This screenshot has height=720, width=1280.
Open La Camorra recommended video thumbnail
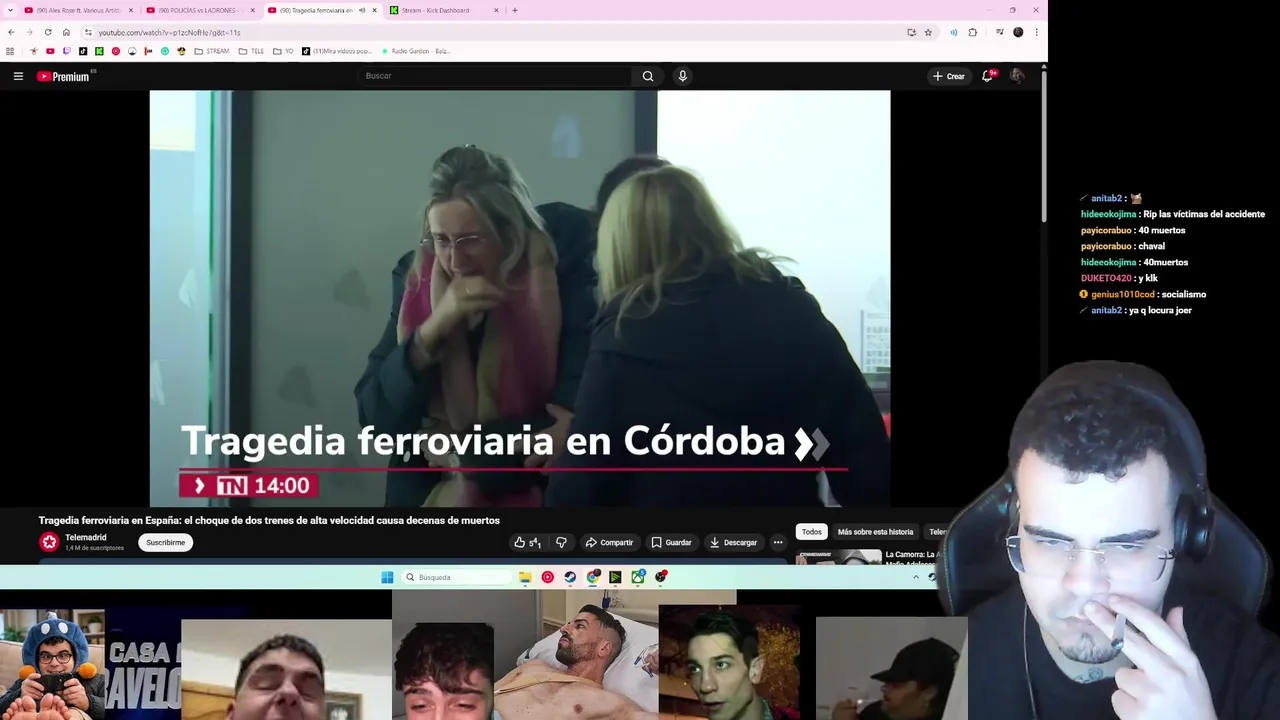coord(838,556)
